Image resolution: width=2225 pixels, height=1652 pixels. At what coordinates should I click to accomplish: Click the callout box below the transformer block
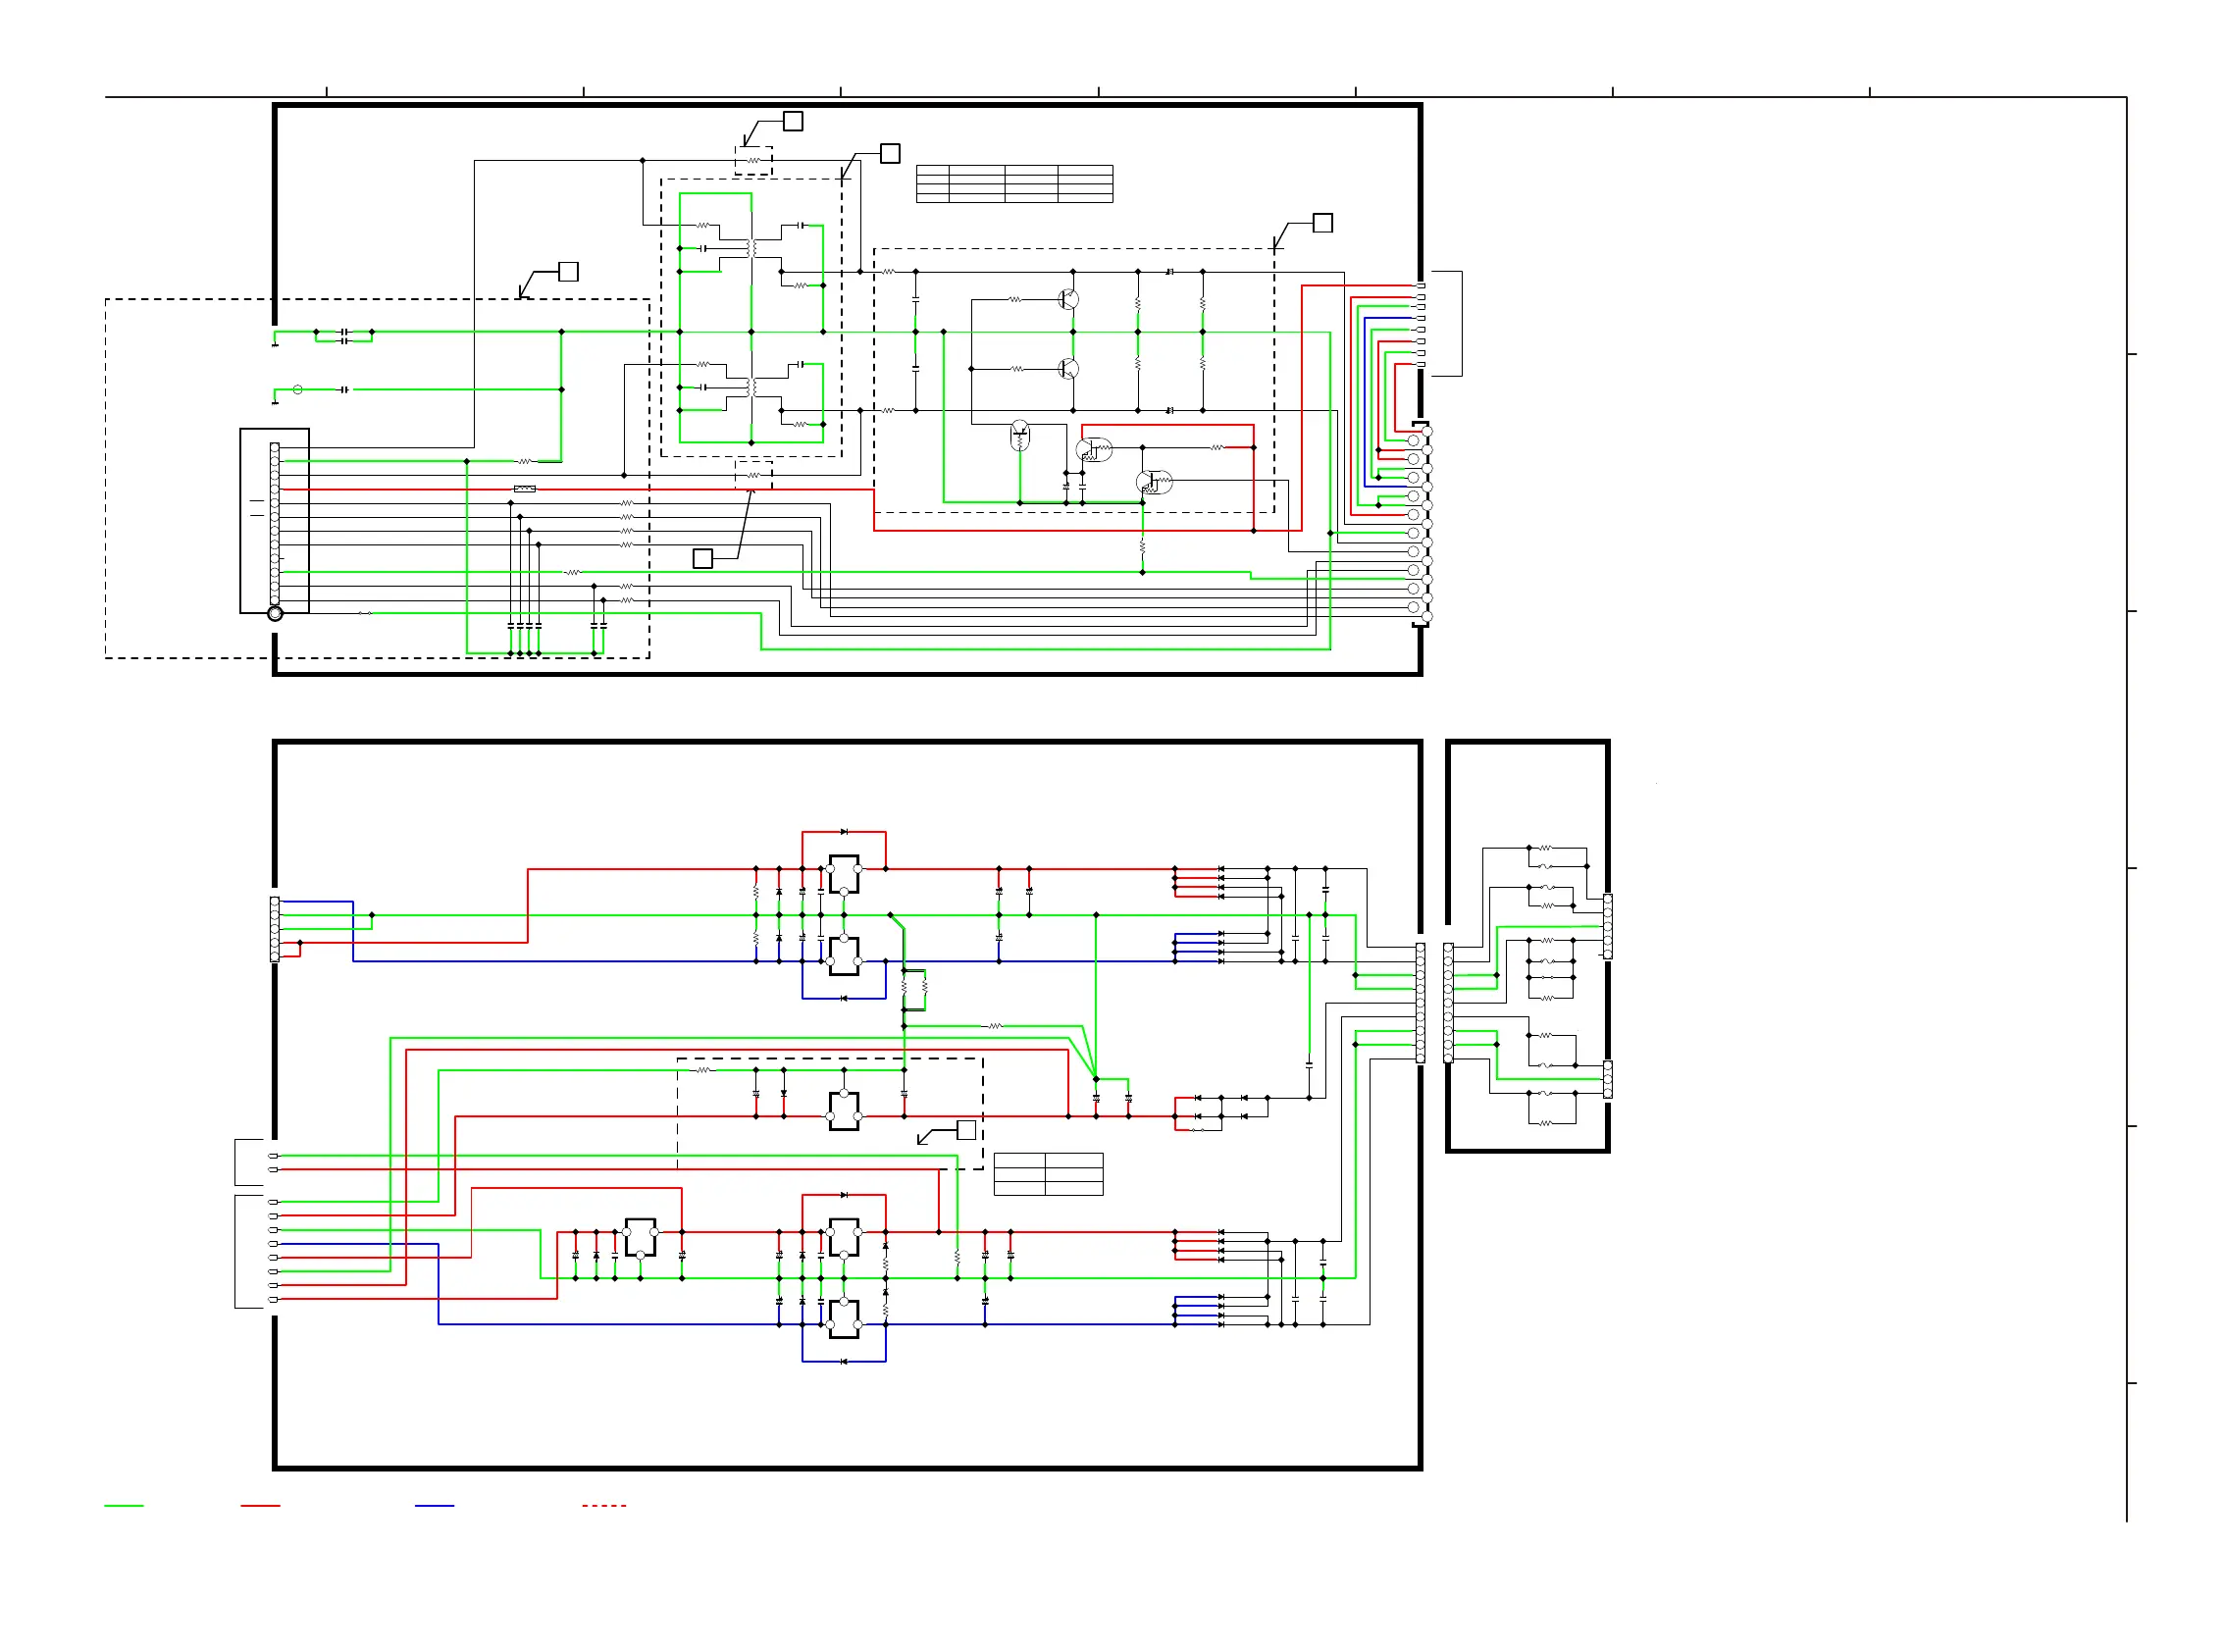703,558
